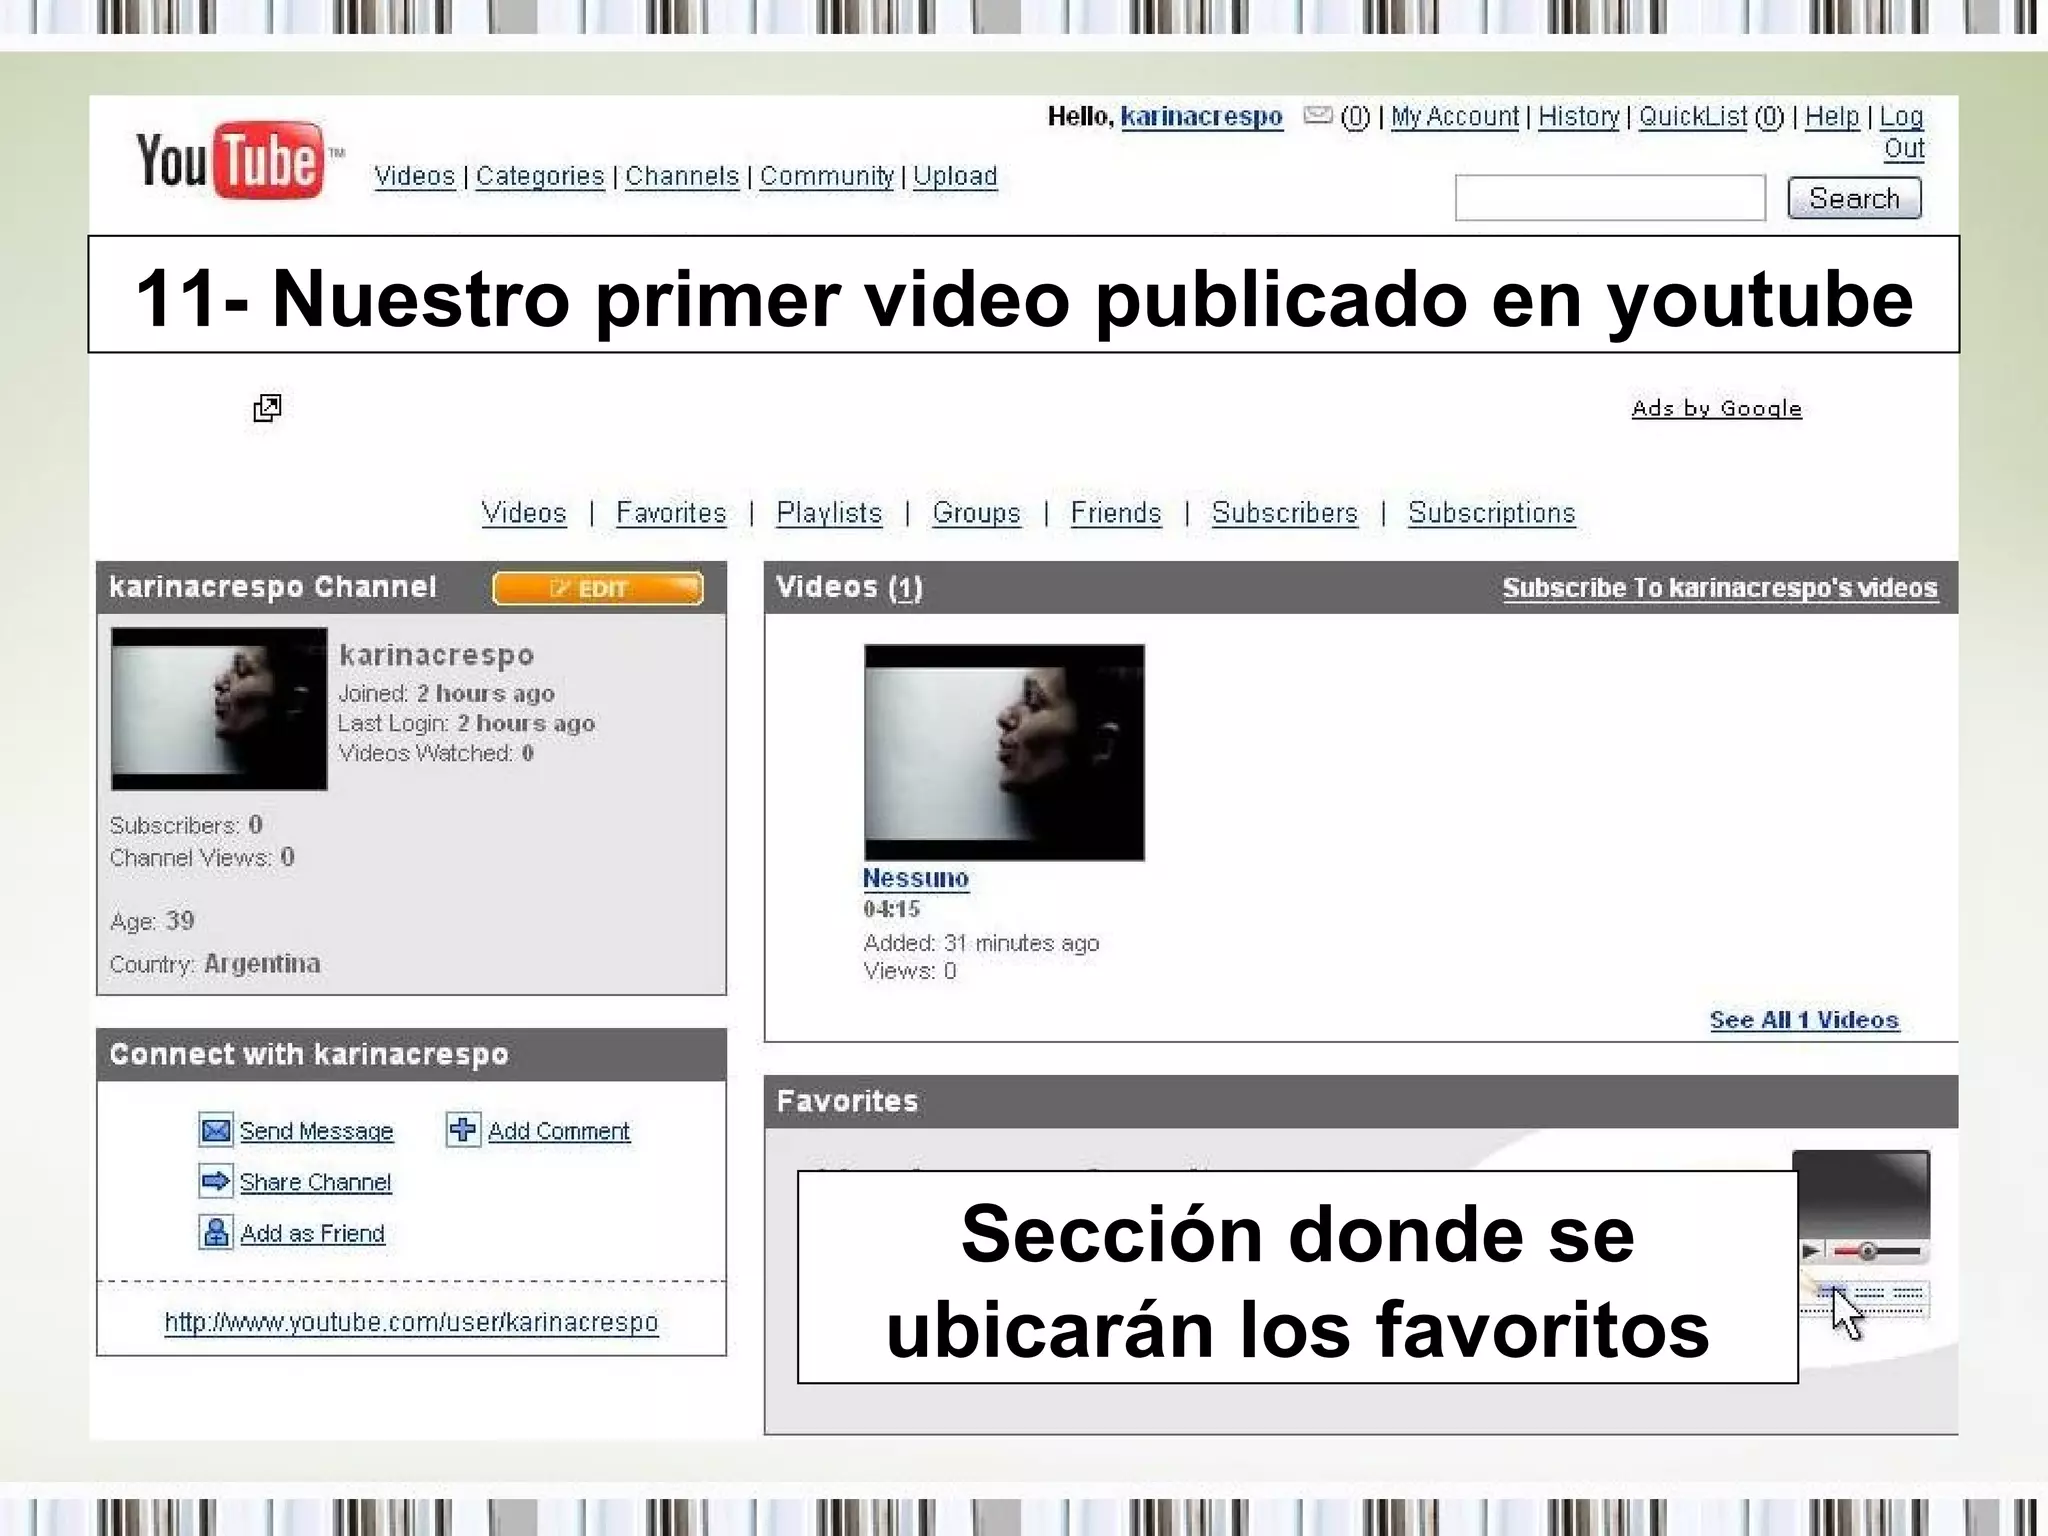This screenshot has width=2048, height=1536.
Task: Open Videos in top navigation
Action: 414,176
